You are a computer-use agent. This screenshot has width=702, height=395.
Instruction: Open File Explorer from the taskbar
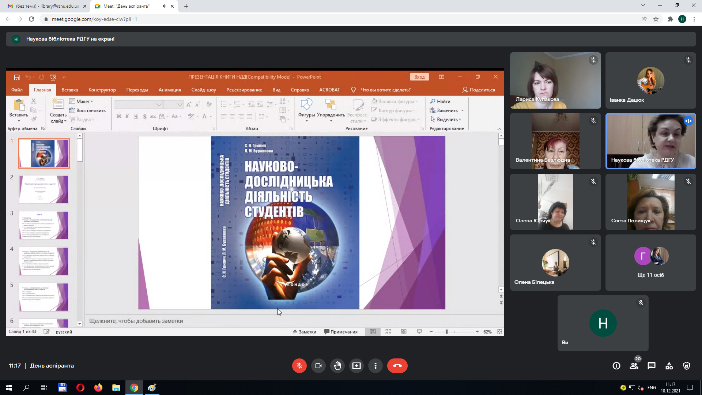116,387
